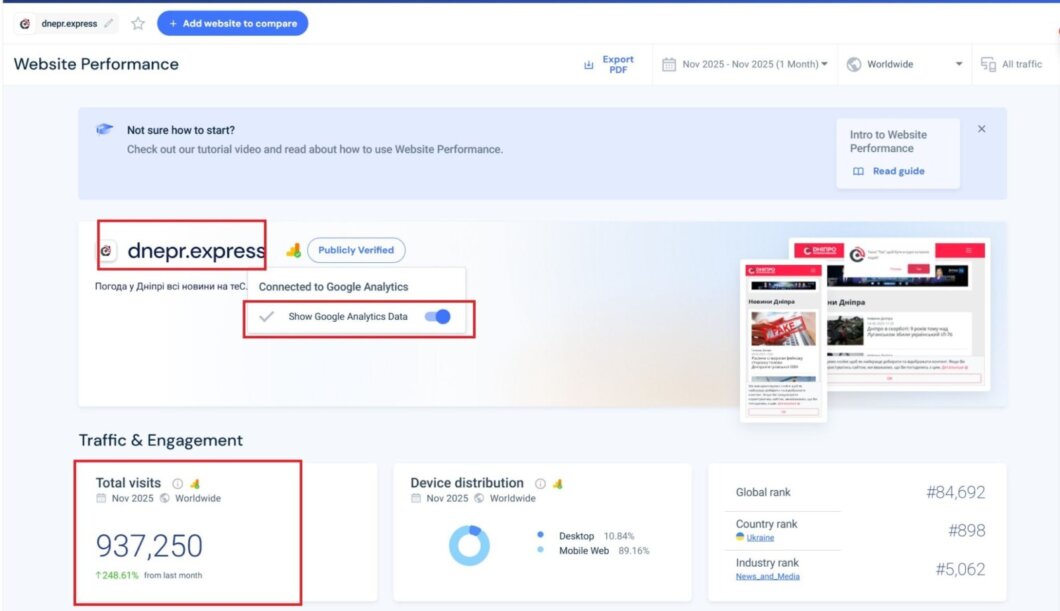Click the Google Analytics icon beside Total visits
This screenshot has width=1060, height=611.
pos(195,483)
